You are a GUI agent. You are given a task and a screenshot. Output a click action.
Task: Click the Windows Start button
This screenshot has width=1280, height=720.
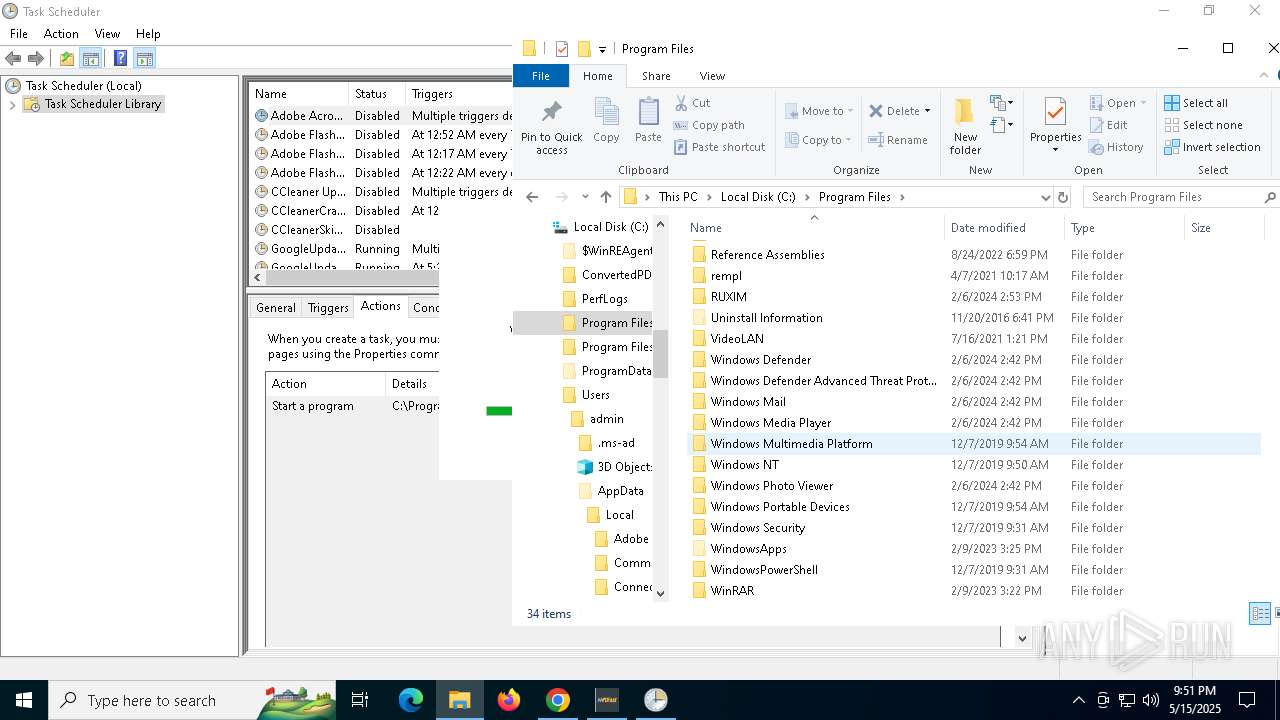24,700
